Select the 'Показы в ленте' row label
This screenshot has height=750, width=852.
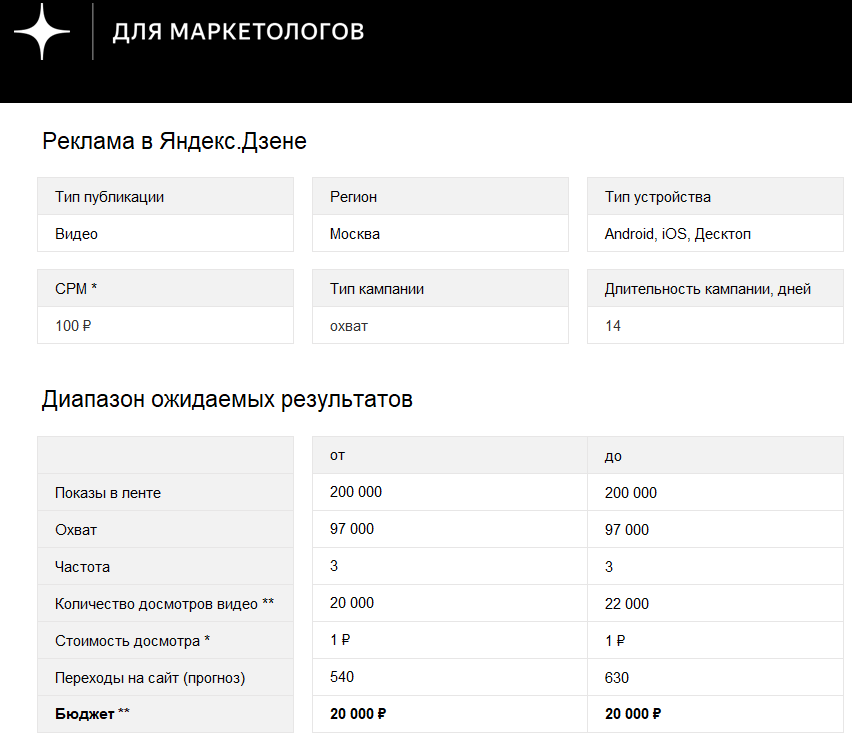(x=108, y=493)
